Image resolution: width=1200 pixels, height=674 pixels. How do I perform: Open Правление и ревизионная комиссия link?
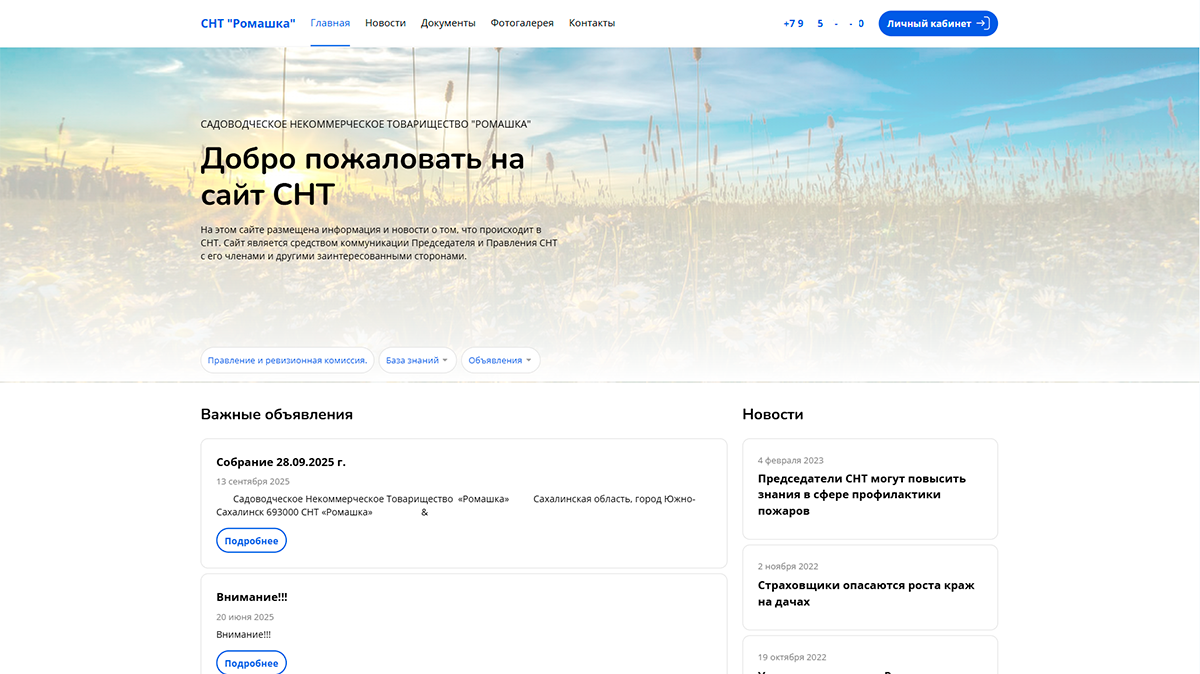[287, 360]
